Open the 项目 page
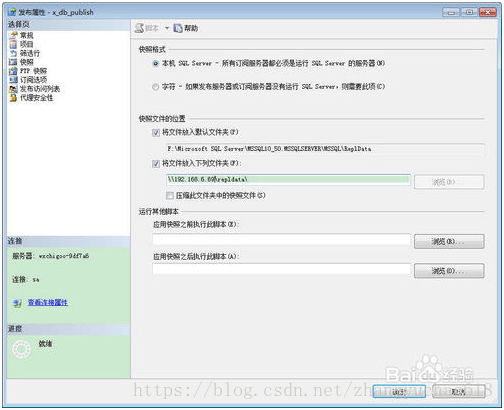 coord(27,44)
